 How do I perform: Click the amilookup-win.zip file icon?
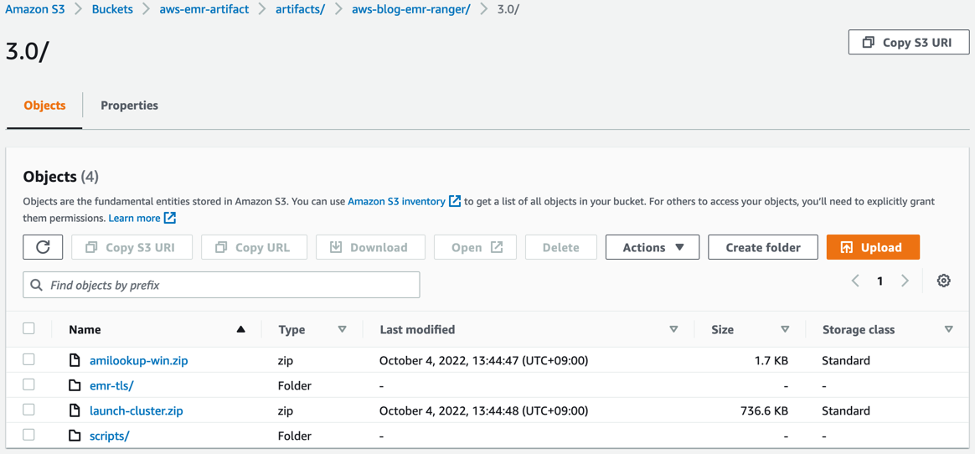(x=75, y=361)
